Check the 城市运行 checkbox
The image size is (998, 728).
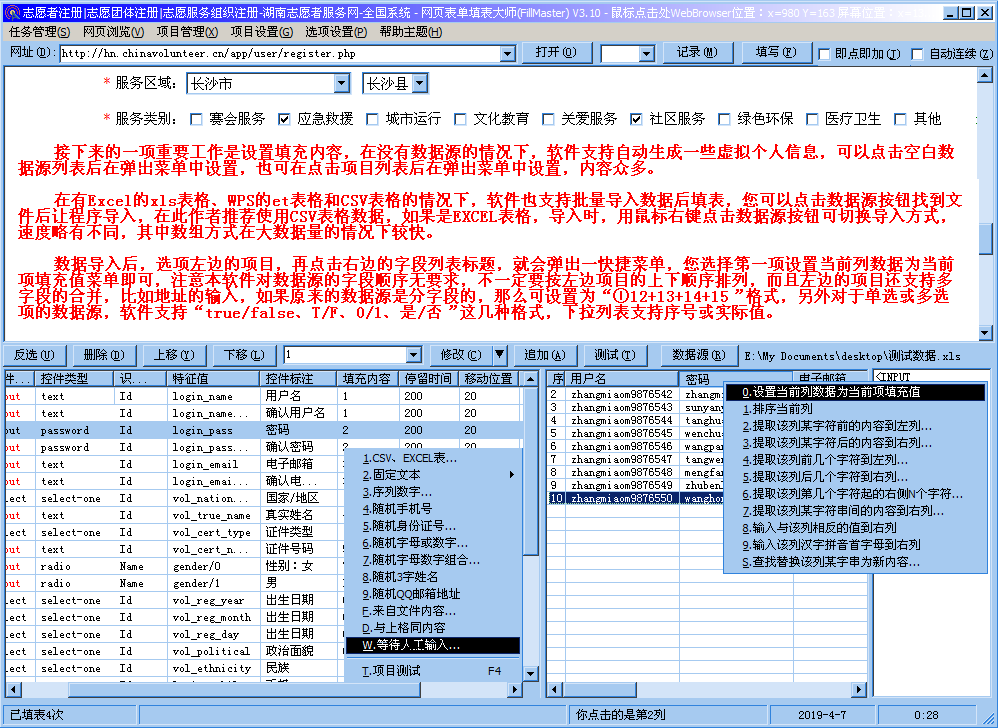[x=373, y=119]
